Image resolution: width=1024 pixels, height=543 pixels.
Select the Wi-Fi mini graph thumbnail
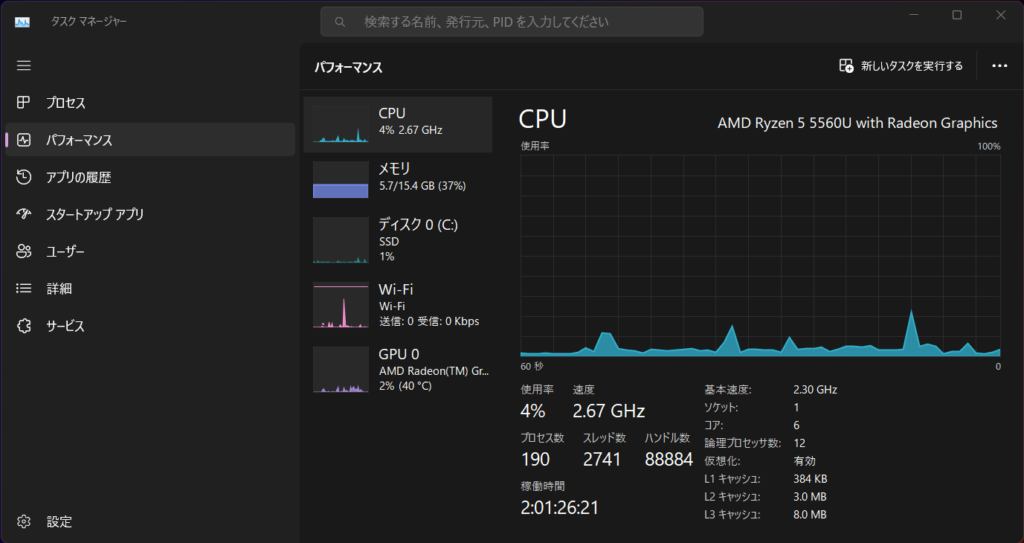(x=340, y=304)
